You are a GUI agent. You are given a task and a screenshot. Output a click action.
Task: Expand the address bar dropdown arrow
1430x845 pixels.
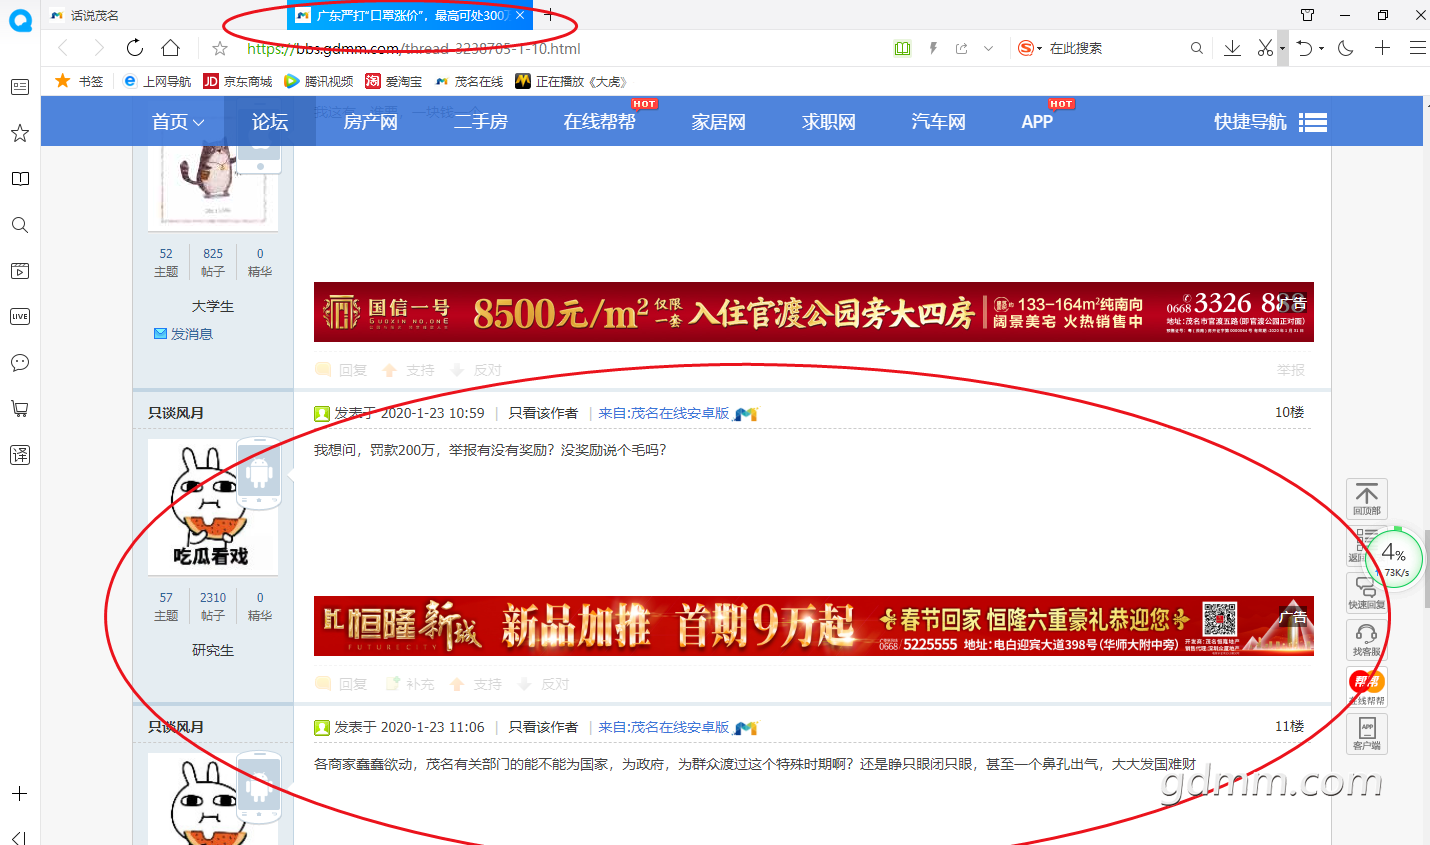coord(989,48)
